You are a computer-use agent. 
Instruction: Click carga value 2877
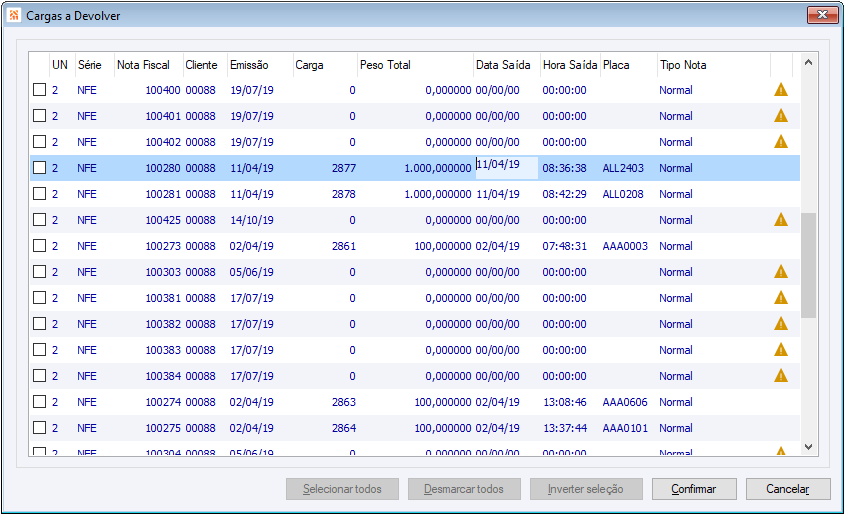(x=344, y=168)
